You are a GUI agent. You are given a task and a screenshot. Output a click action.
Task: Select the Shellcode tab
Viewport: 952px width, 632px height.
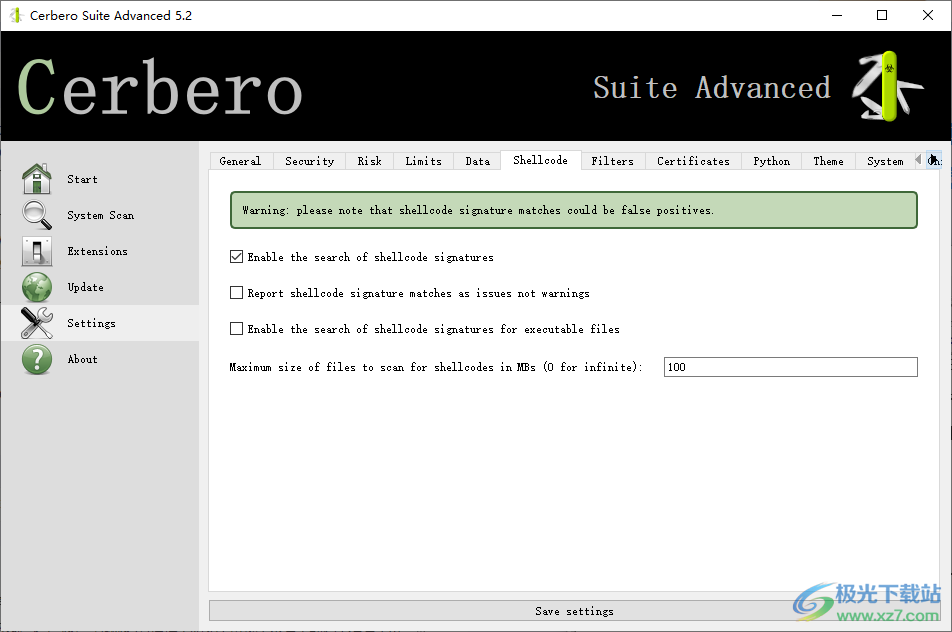[x=540, y=160]
